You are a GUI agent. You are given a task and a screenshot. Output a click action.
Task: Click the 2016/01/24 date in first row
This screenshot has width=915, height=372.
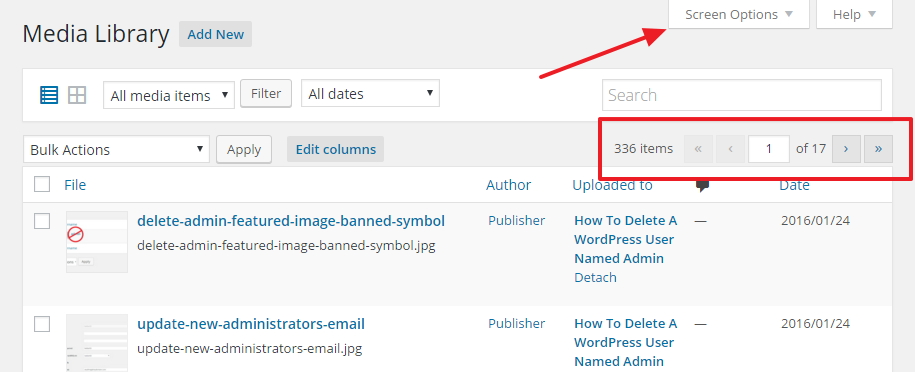coord(815,220)
